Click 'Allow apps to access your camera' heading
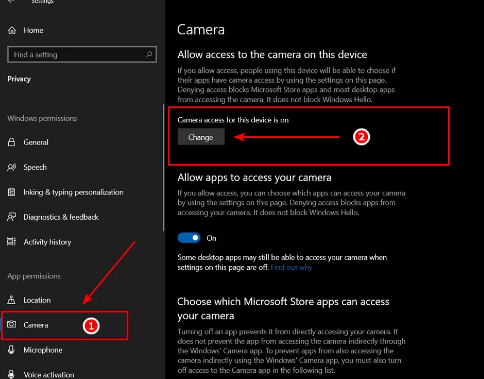The image size is (484, 379). pos(254,178)
